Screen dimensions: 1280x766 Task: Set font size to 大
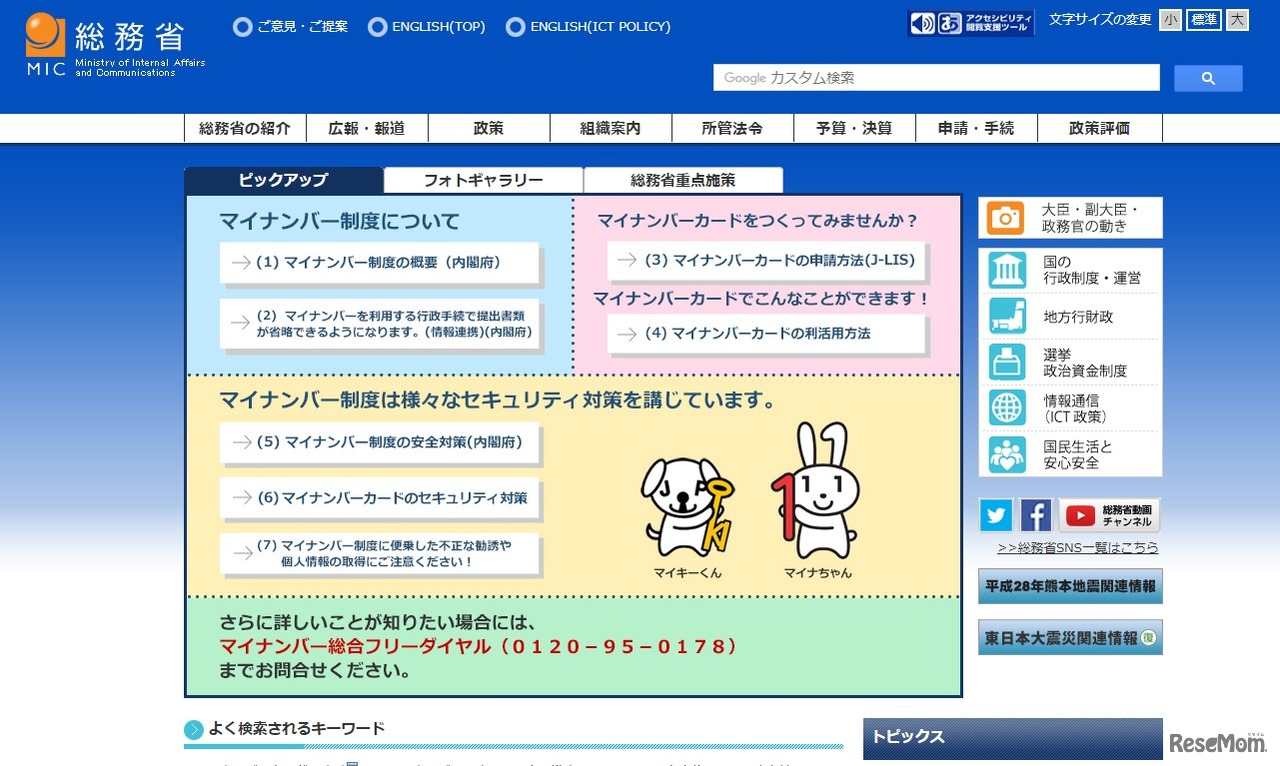click(1237, 19)
